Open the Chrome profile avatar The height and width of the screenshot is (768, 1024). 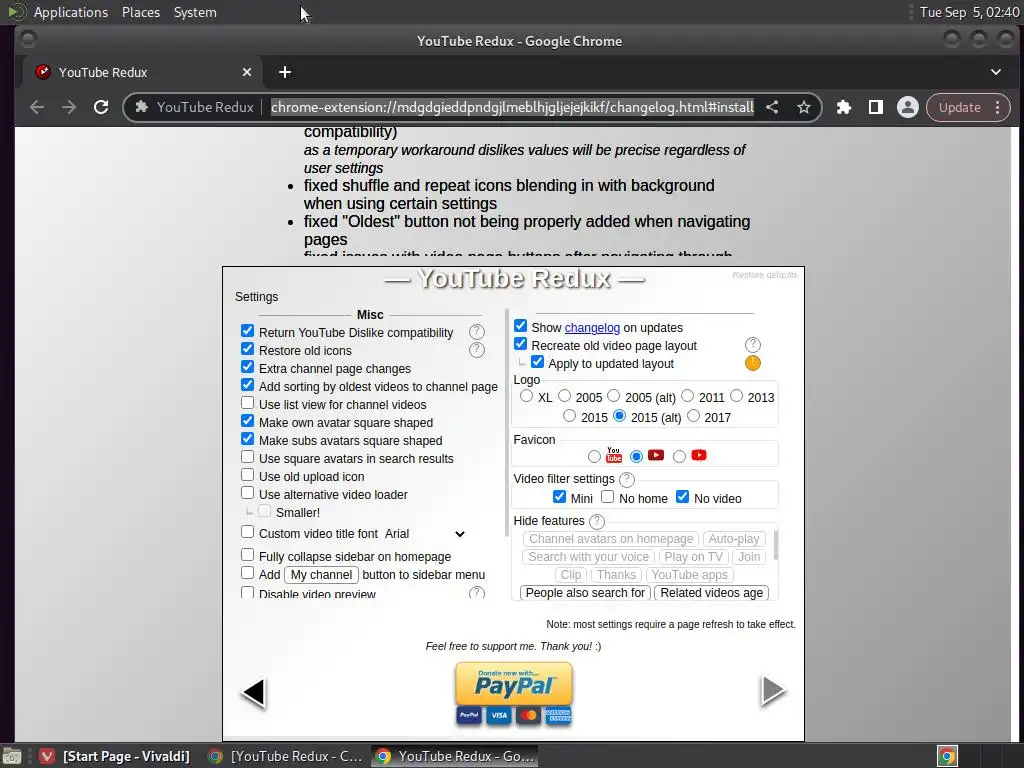(908, 107)
